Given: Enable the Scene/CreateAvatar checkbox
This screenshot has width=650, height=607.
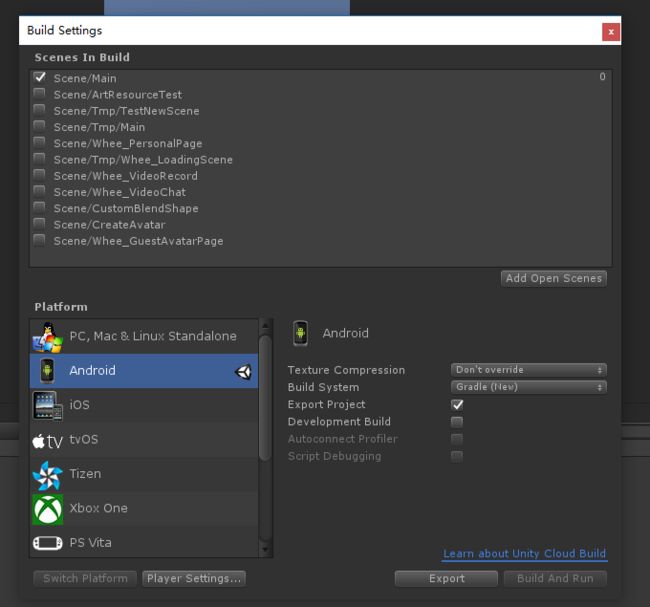Looking at the screenshot, I should [39, 223].
